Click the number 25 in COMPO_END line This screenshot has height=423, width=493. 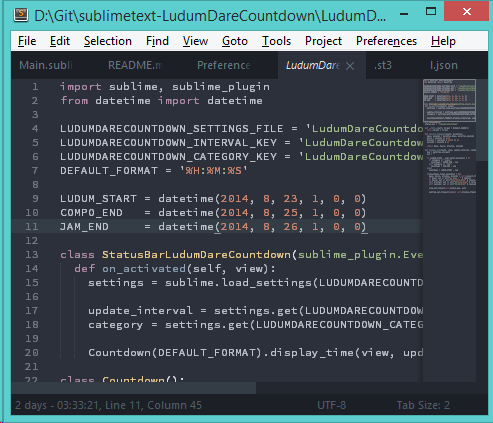tap(290, 213)
